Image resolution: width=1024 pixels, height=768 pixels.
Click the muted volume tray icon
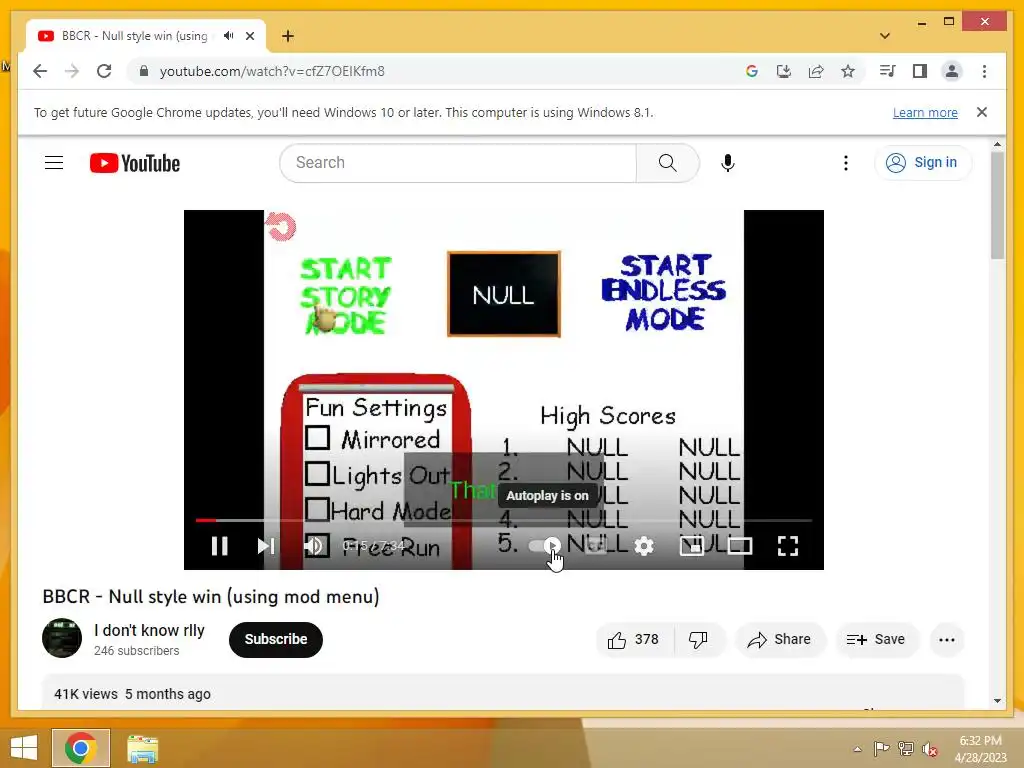click(x=930, y=749)
